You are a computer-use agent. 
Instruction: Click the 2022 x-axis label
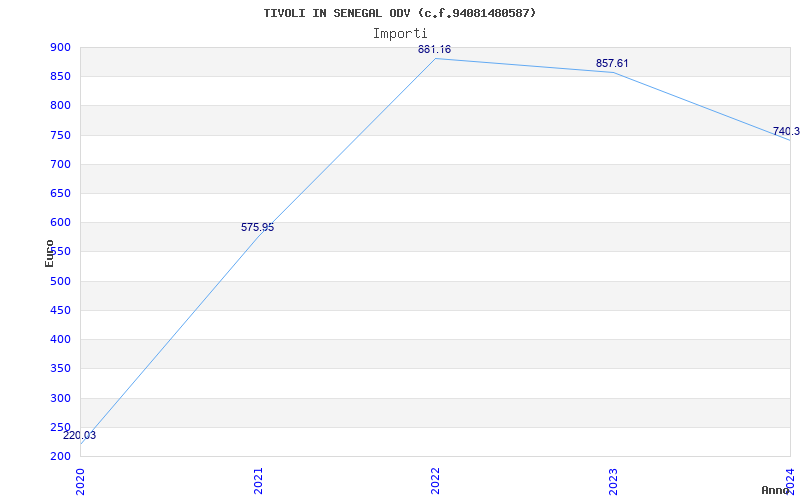[435, 481]
